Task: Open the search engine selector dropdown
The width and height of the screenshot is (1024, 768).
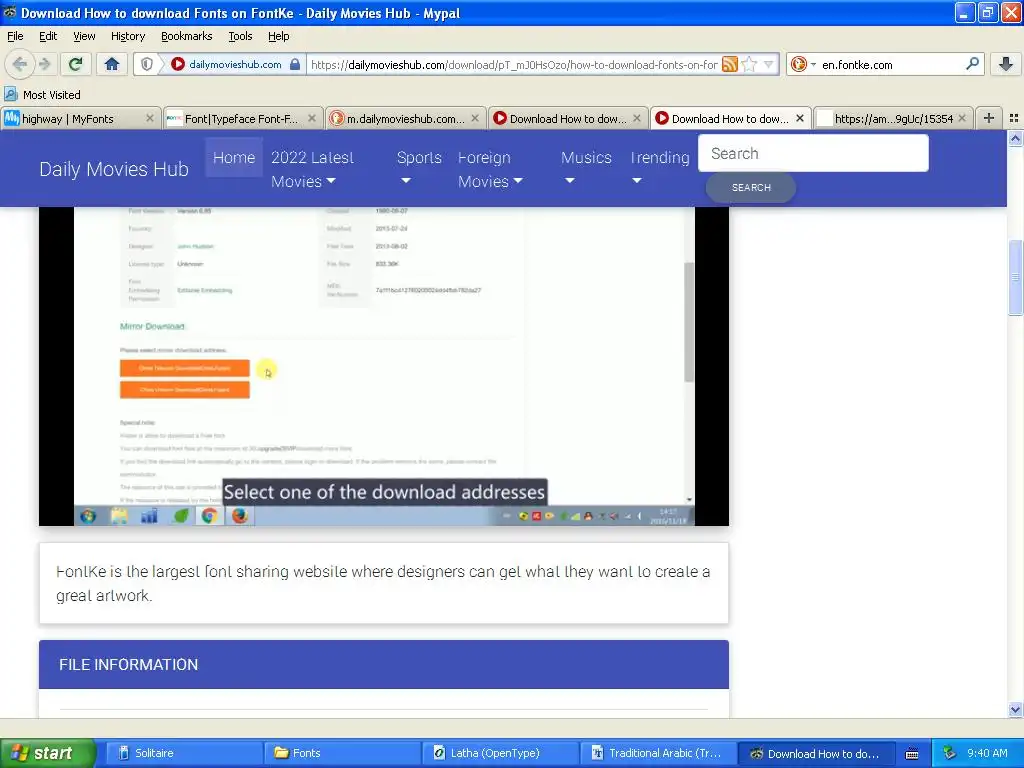Action: pyautogui.click(x=803, y=64)
